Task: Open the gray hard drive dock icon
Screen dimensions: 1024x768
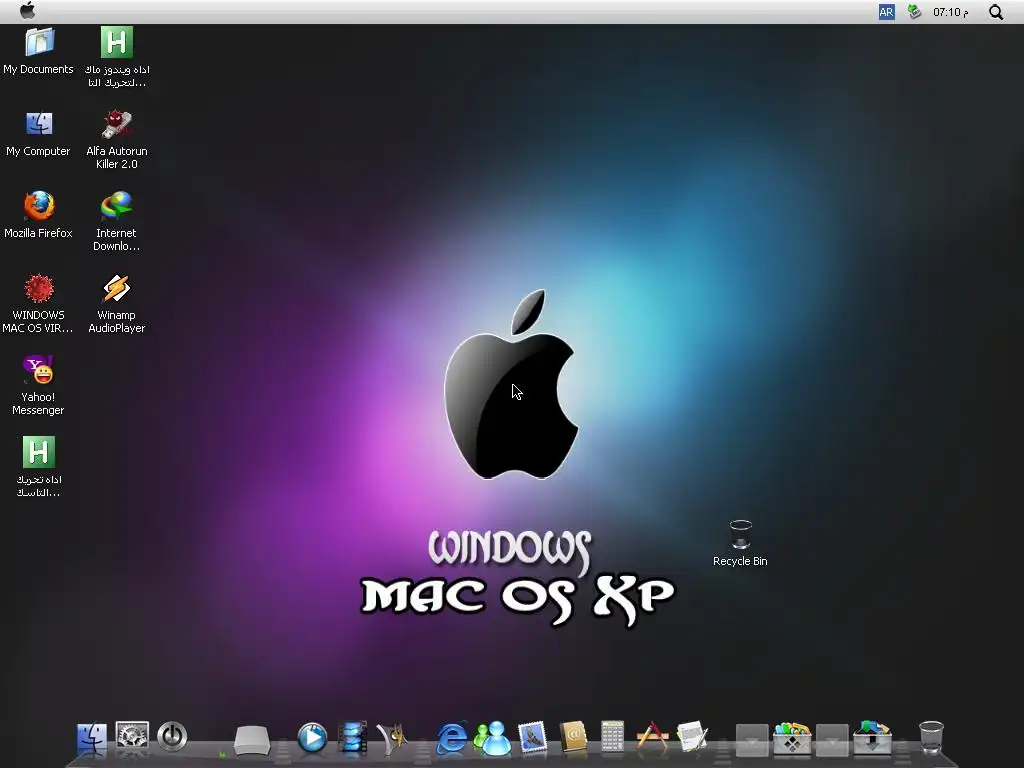Action: point(252,740)
